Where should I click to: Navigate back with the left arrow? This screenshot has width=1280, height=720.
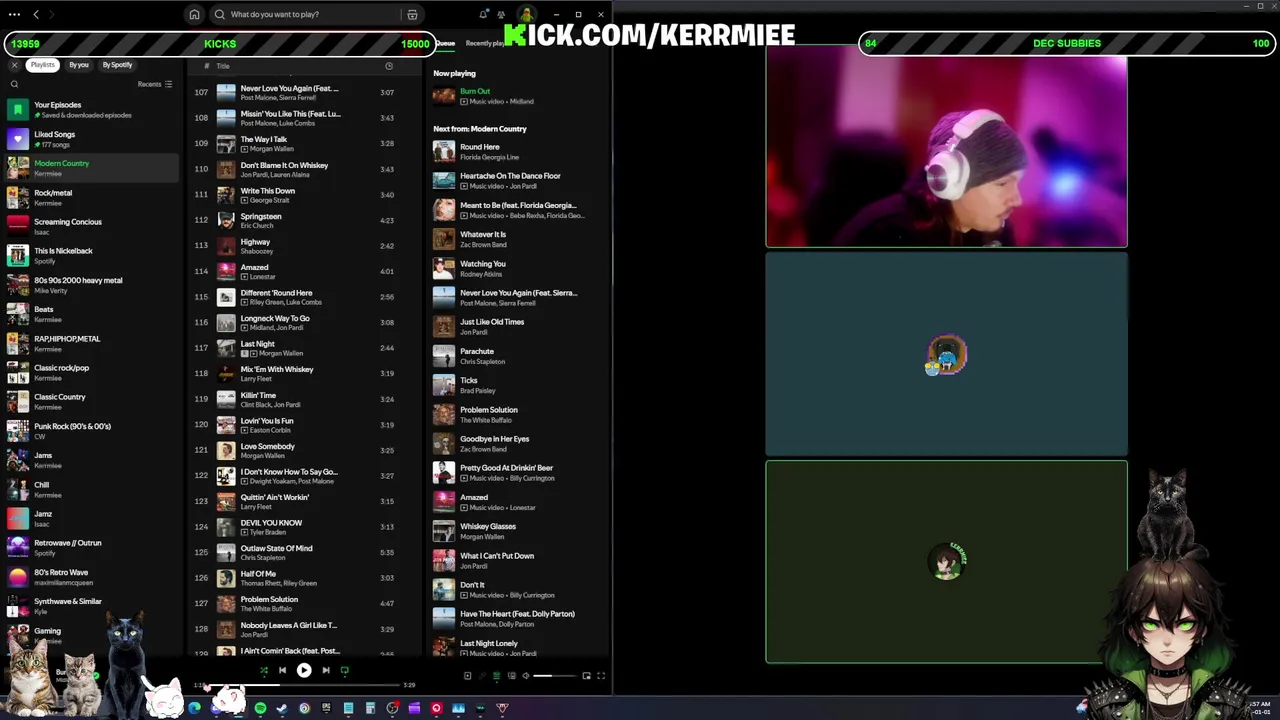pyautogui.click(x=36, y=15)
